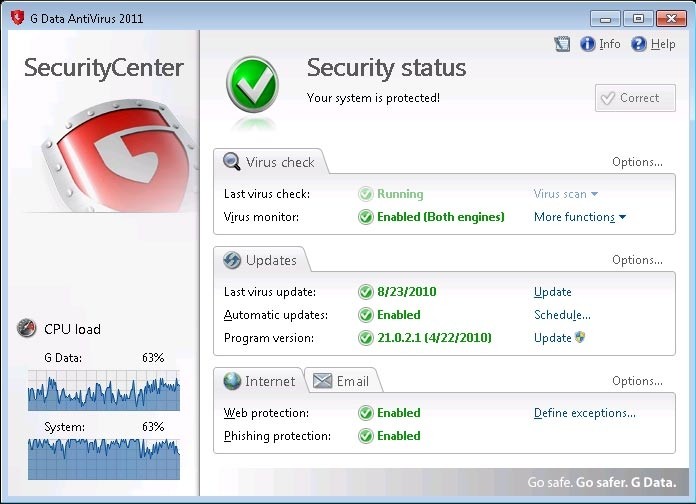696x504 pixels.
Task: Open Options for Internet section
Action: [637, 381]
